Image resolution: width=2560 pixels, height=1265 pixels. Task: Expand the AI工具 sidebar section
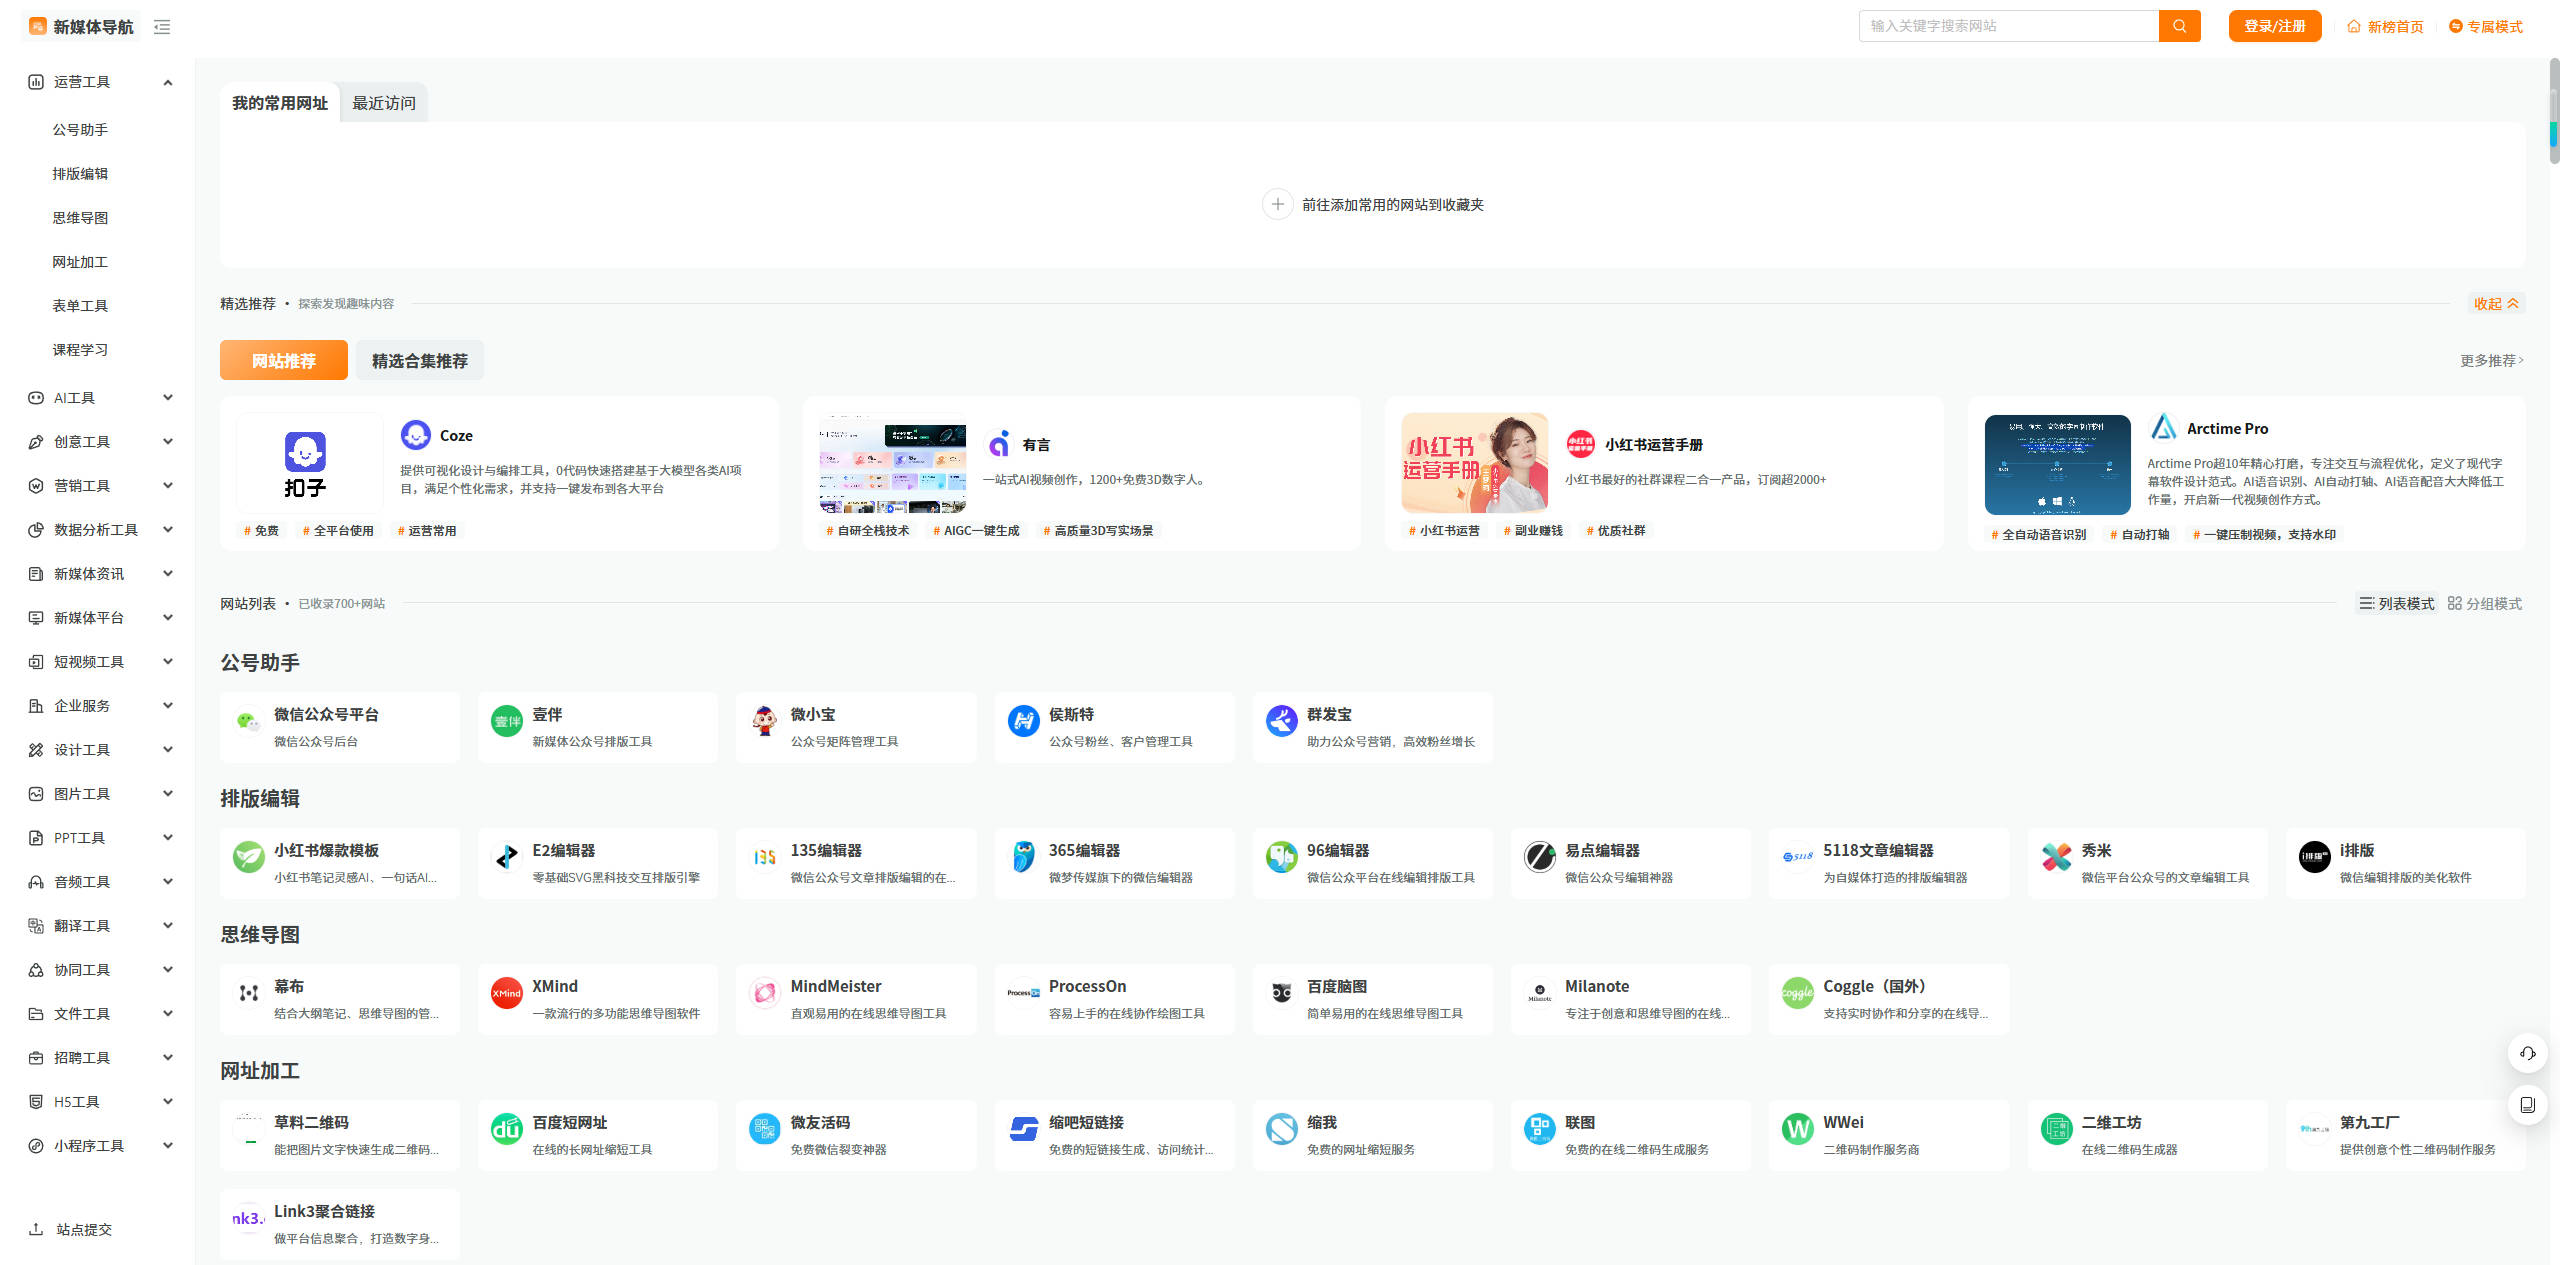168,398
